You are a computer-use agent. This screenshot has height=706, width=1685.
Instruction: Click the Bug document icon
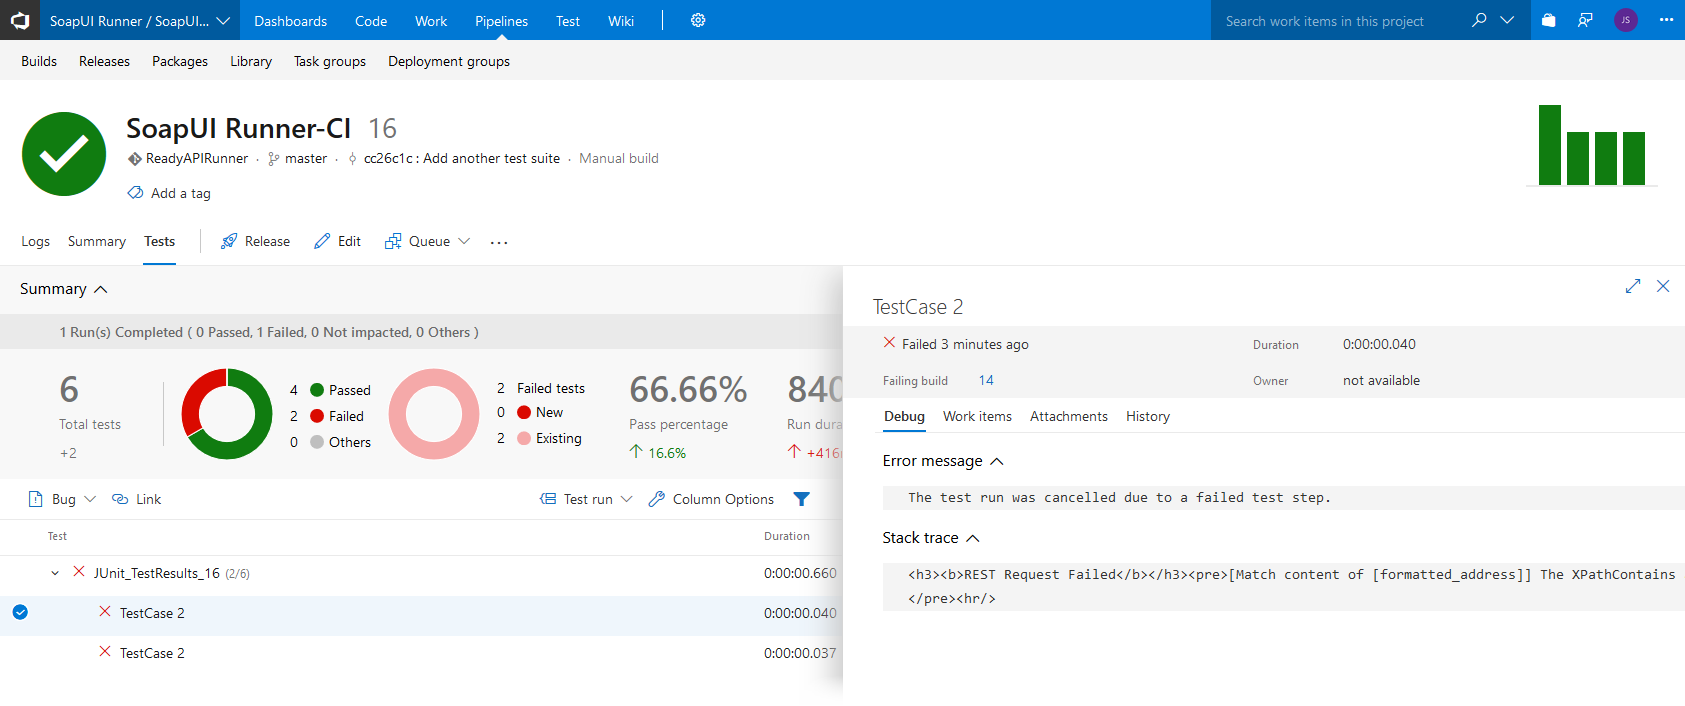(36, 499)
